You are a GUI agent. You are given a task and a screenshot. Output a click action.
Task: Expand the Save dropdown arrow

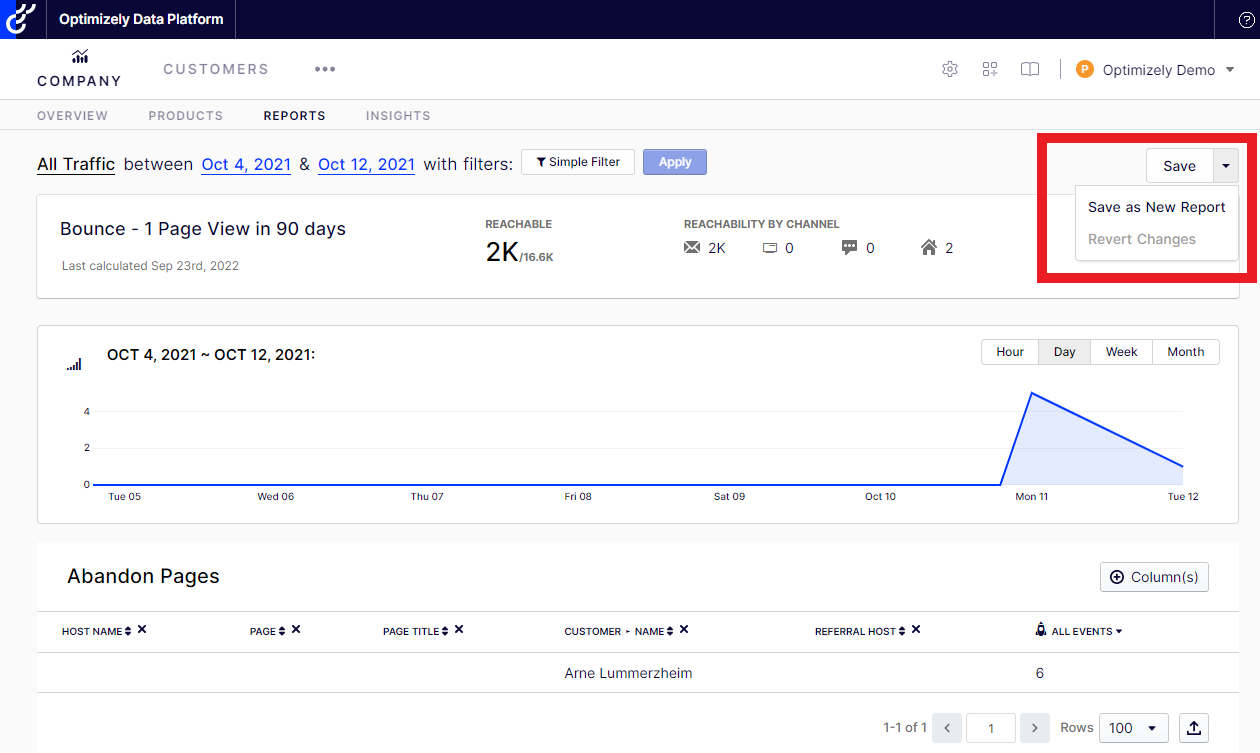pyautogui.click(x=1226, y=166)
